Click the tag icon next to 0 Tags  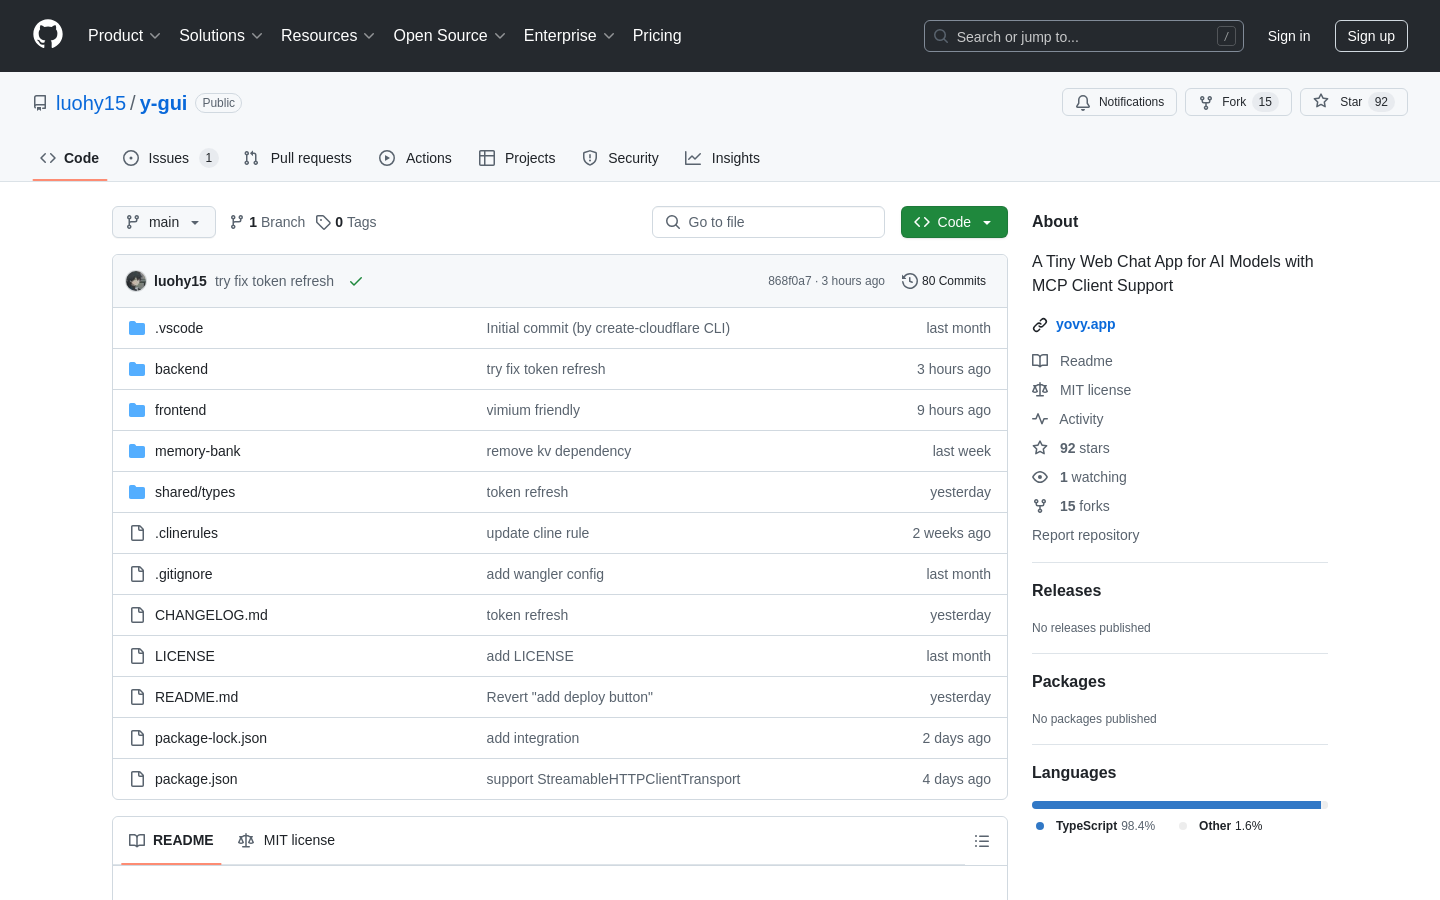tap(323, 222)
